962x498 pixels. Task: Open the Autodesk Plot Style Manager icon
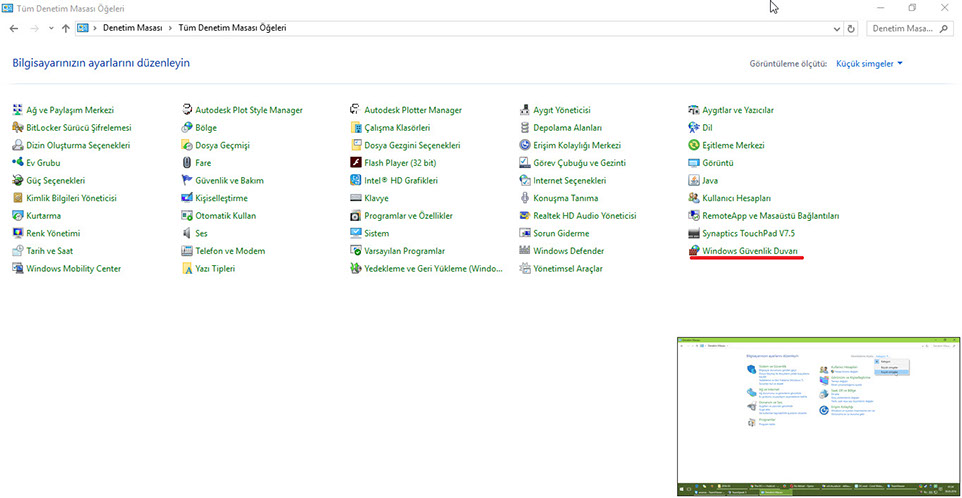pyautogui.click(x=187, y=110)
